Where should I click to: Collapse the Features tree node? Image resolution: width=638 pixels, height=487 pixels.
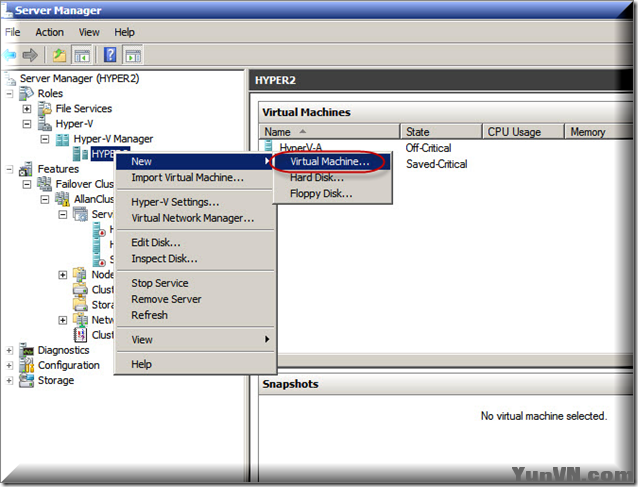10,169
